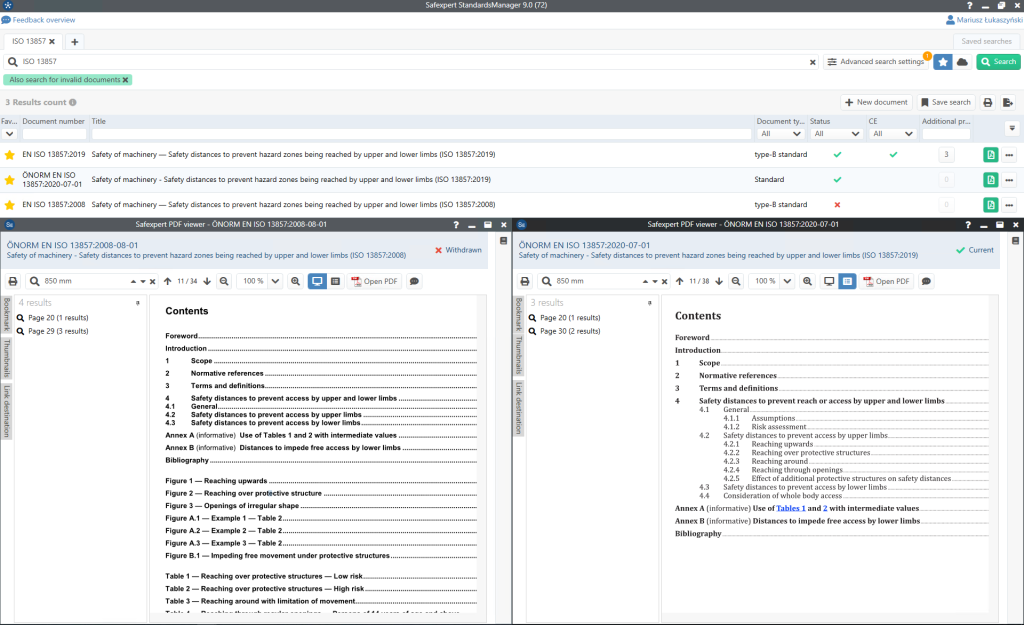Open PDF for EN ISO 13857:2019 row

point(991,155)
